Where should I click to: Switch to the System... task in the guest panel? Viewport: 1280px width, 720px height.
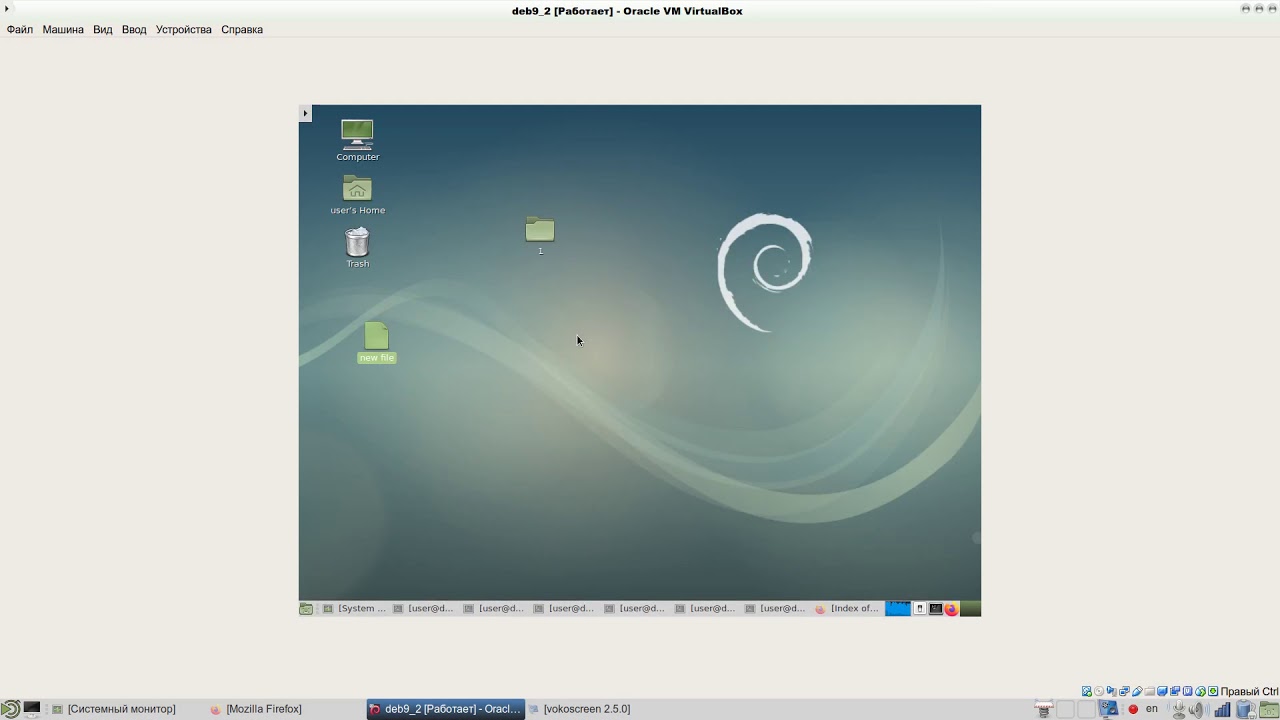tap(354, 608)
